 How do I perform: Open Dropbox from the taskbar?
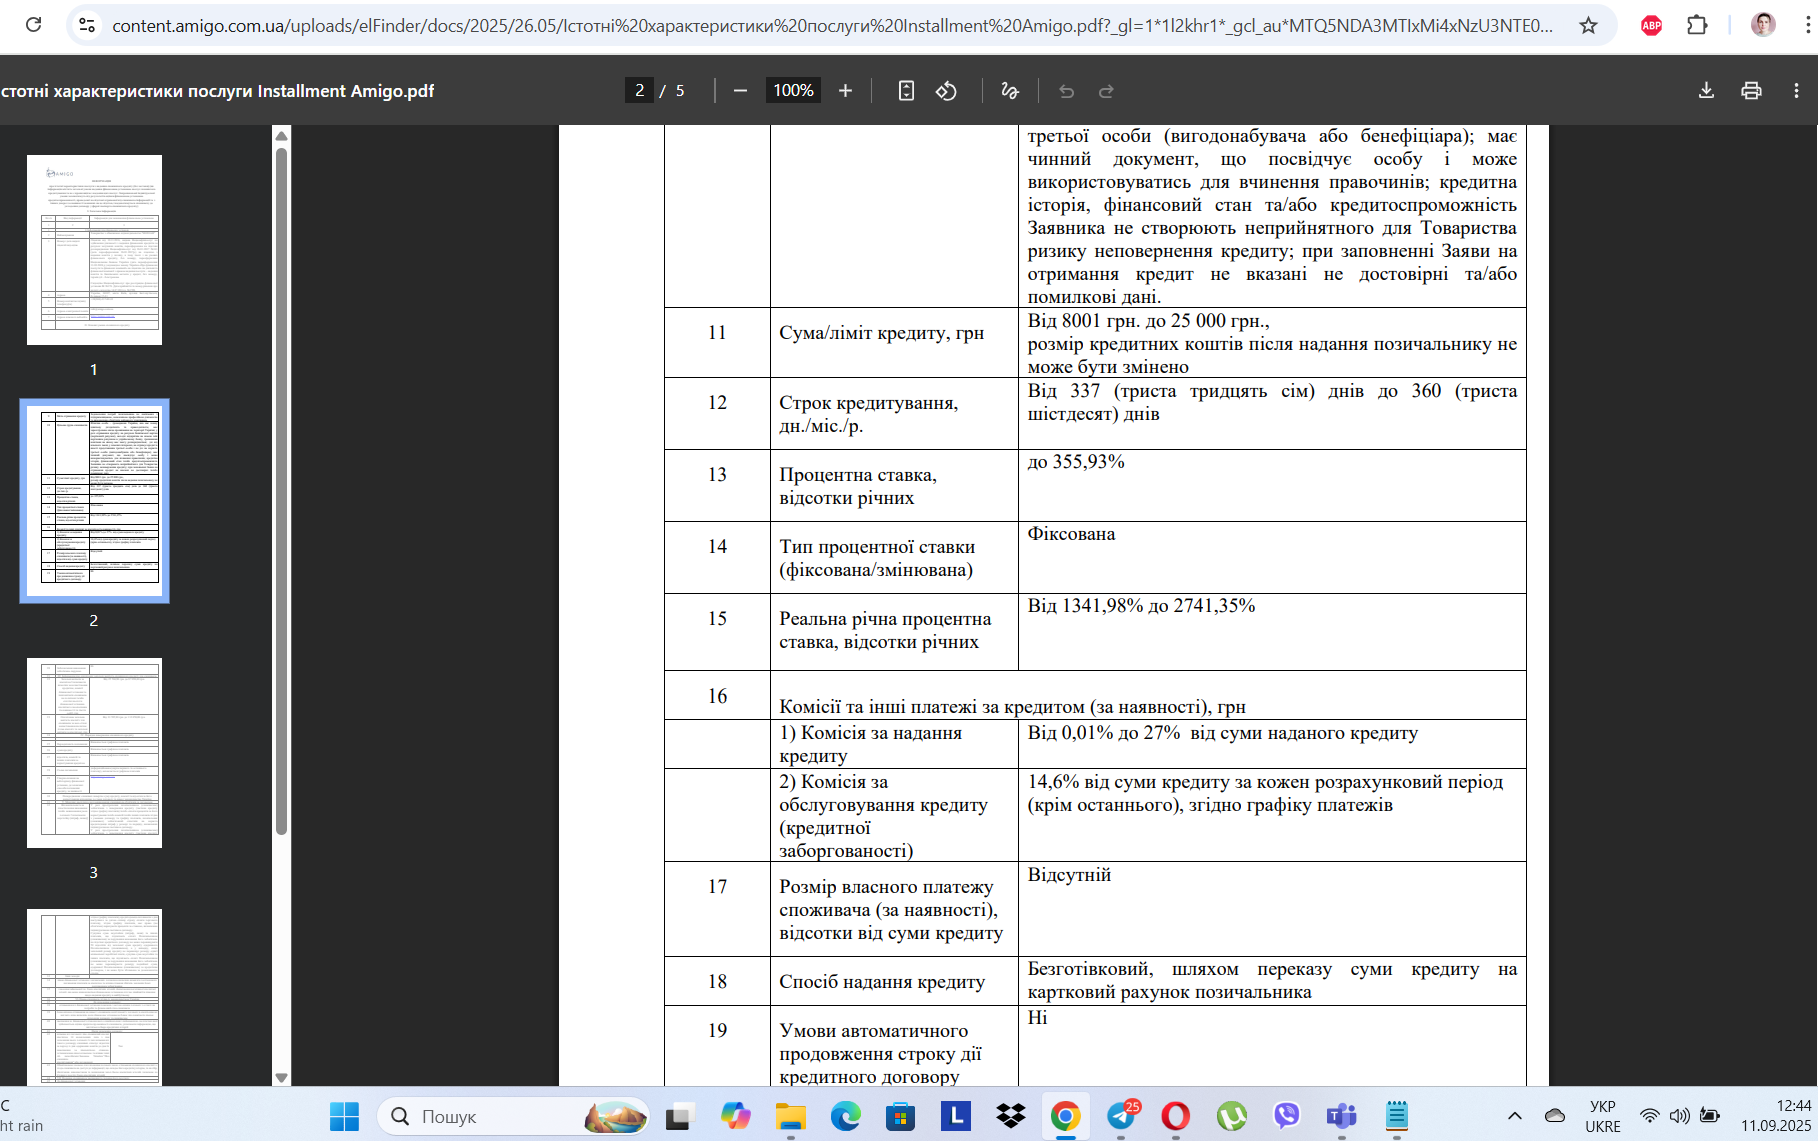coord(1011,1116)
